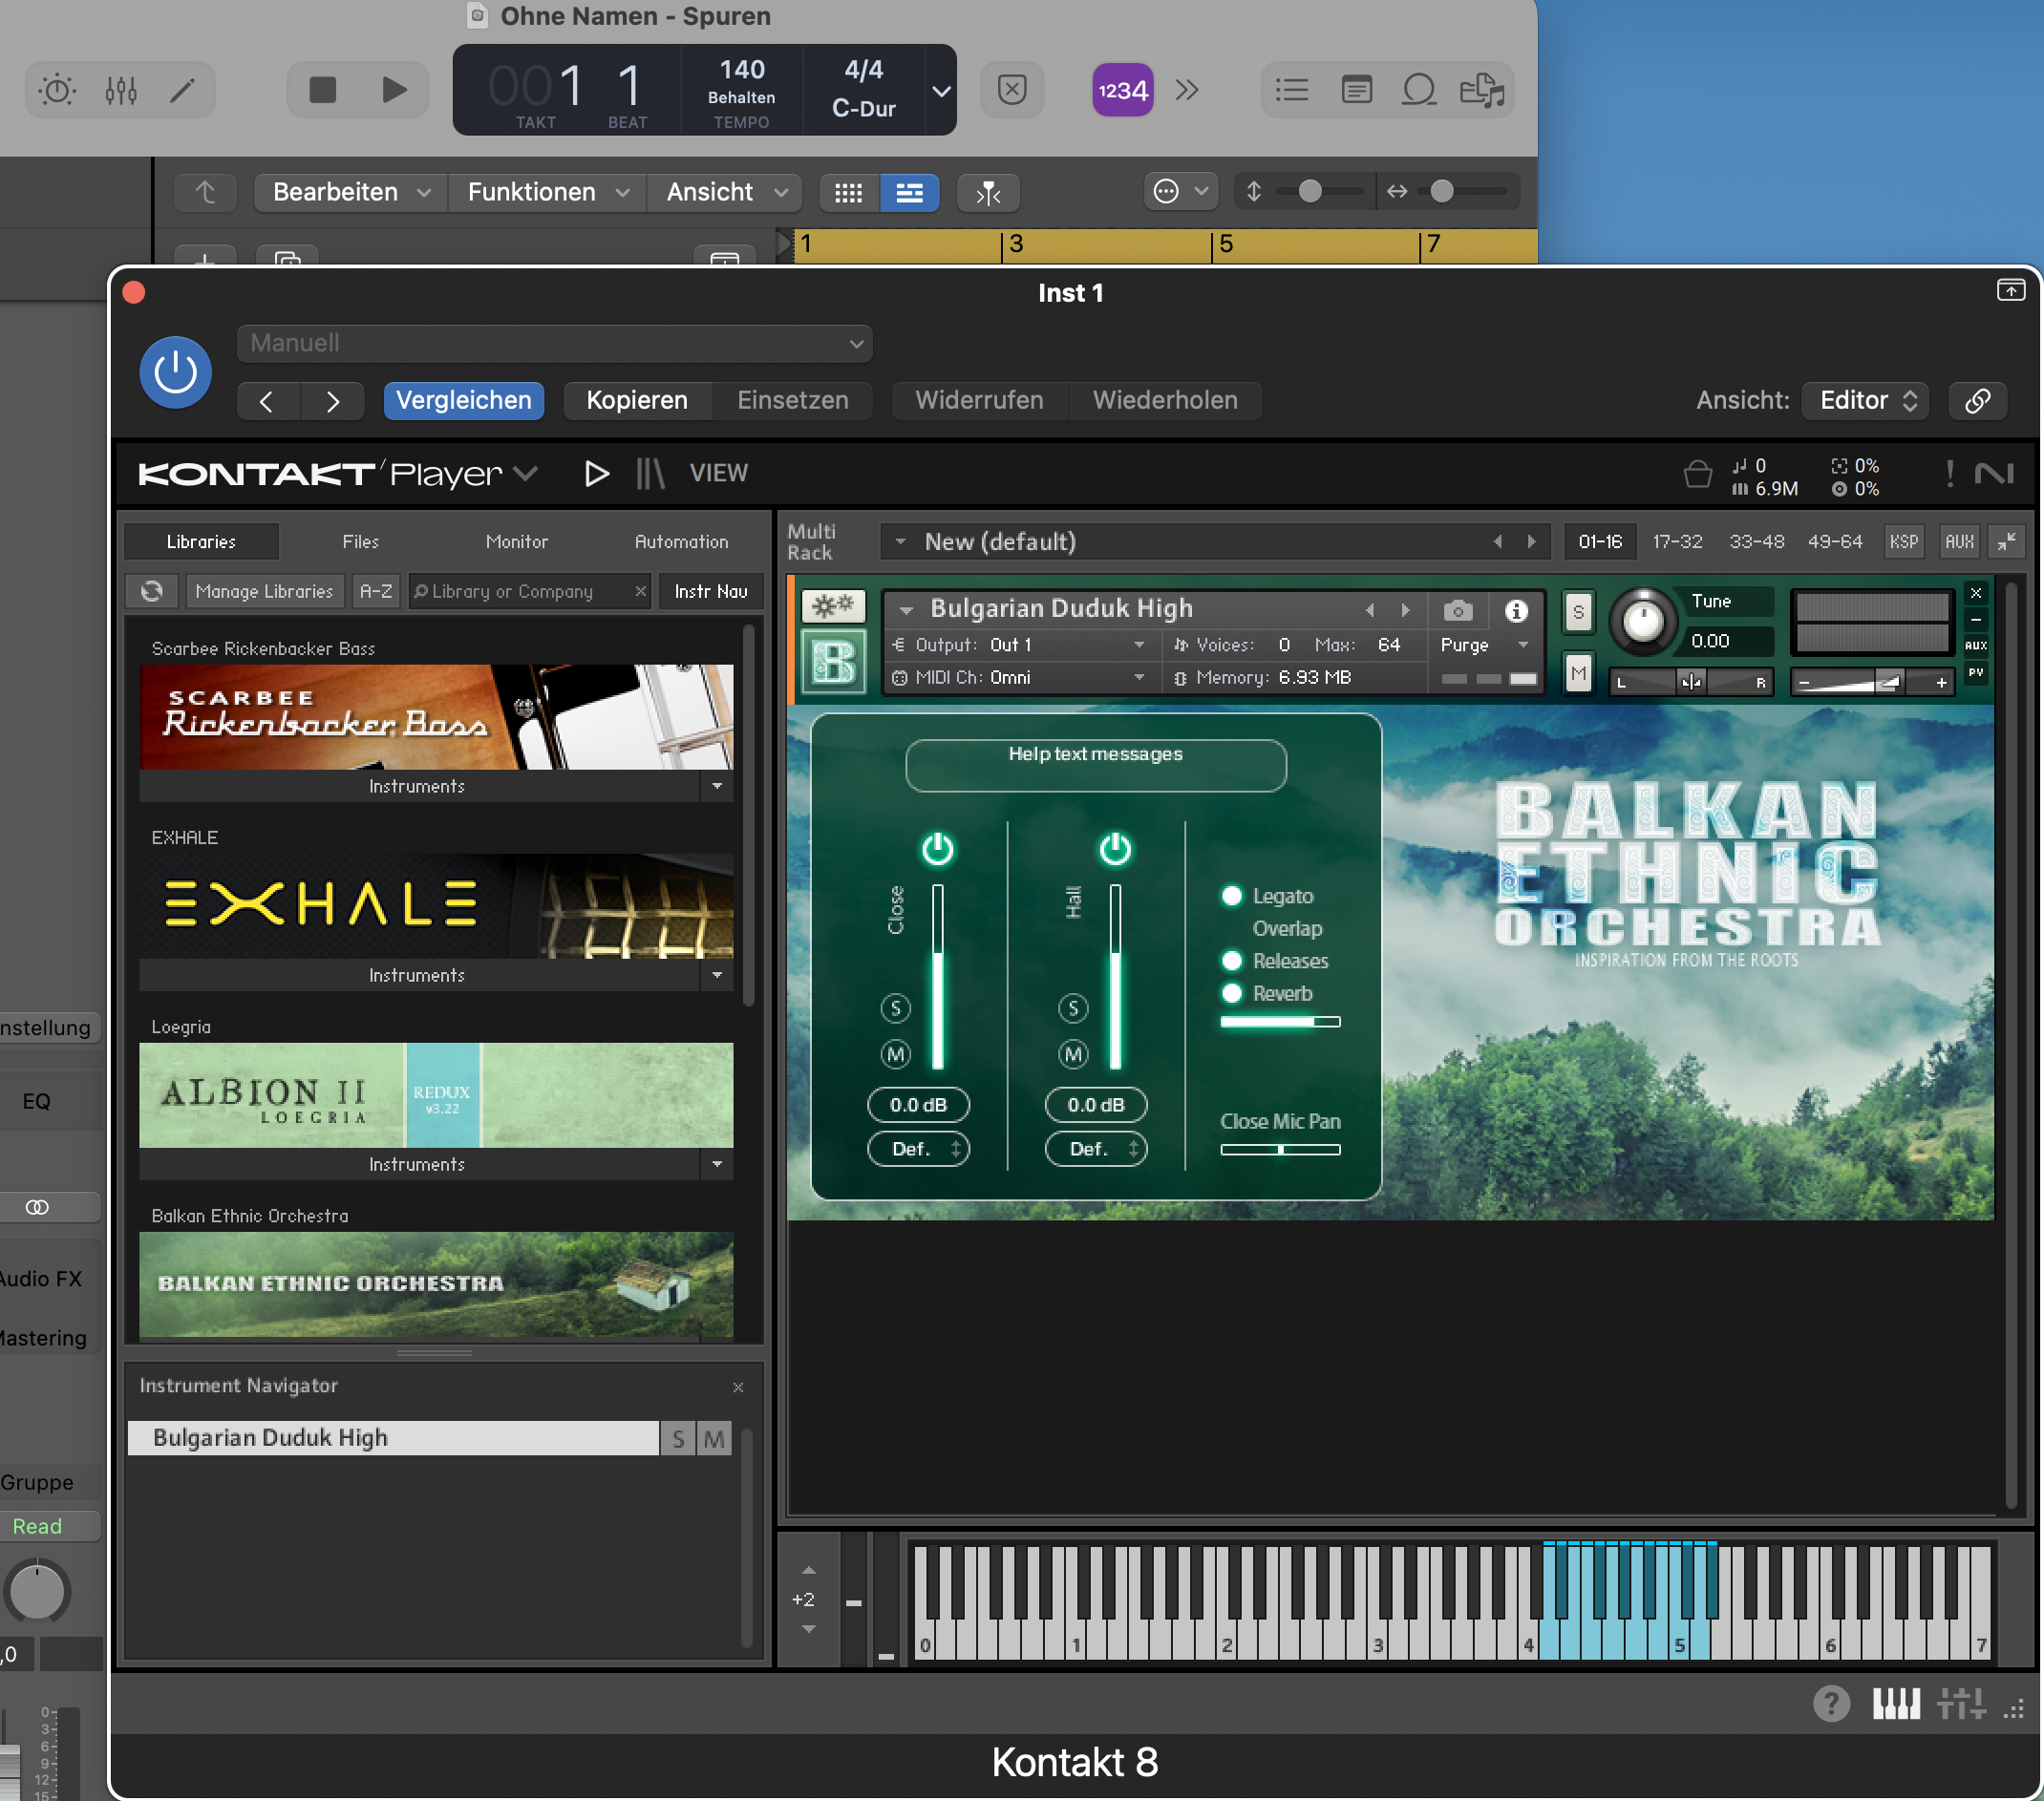The height and width of the screenshot is (1801, 2044).
Task: Toggle the Hall mic power button
Action: (1115, 849)
